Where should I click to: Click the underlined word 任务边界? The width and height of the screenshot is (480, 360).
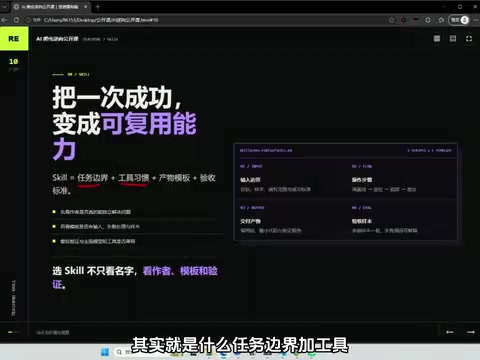point(92,178)
